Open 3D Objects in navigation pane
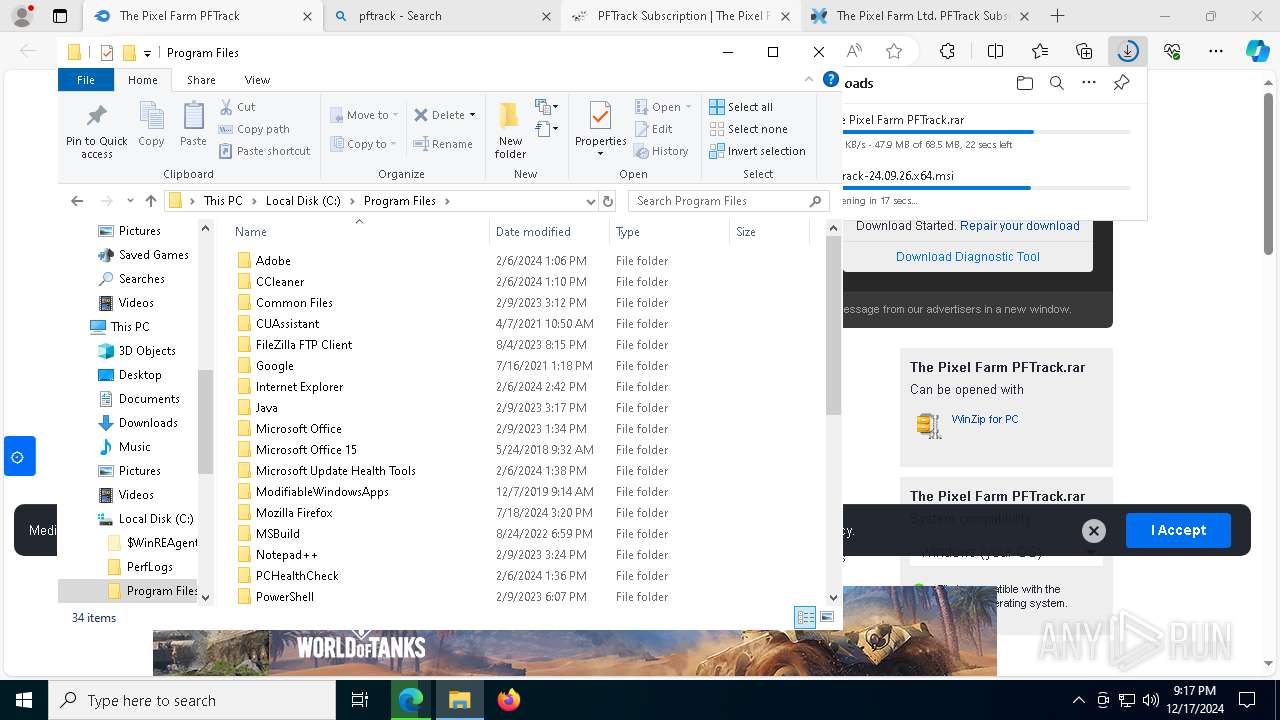The height and width of the screenshot is (720, 1280). click(x=147, y=351)
